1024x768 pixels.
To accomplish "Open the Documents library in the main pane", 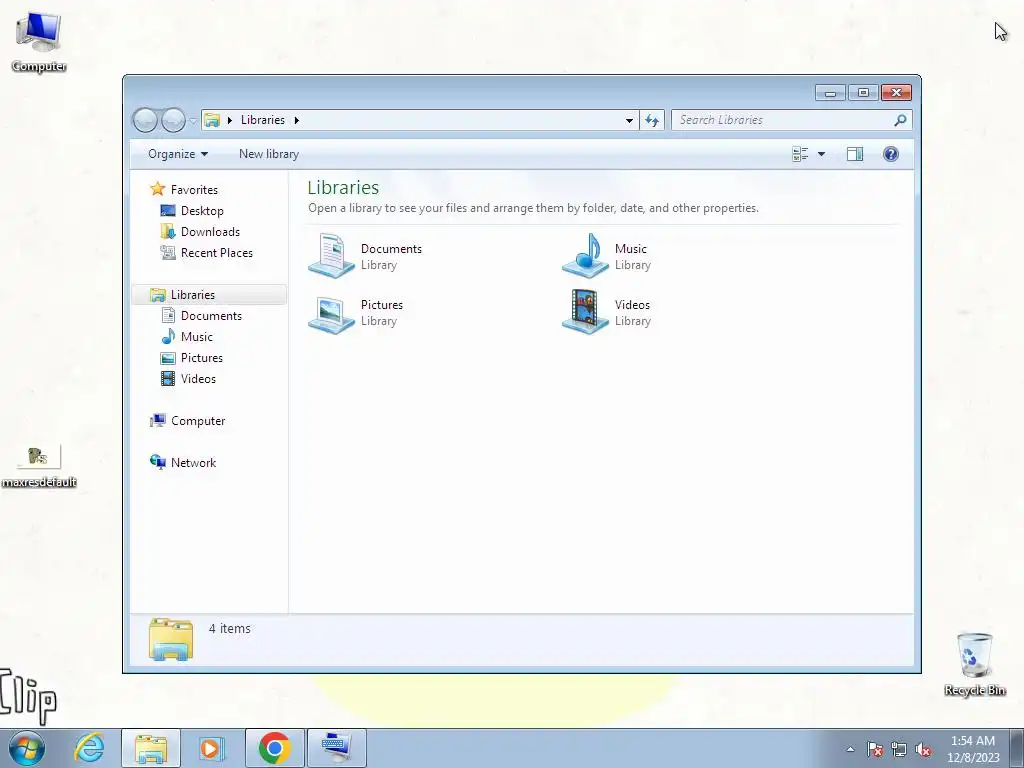I will pyautogui.click(x=366, y=256).
